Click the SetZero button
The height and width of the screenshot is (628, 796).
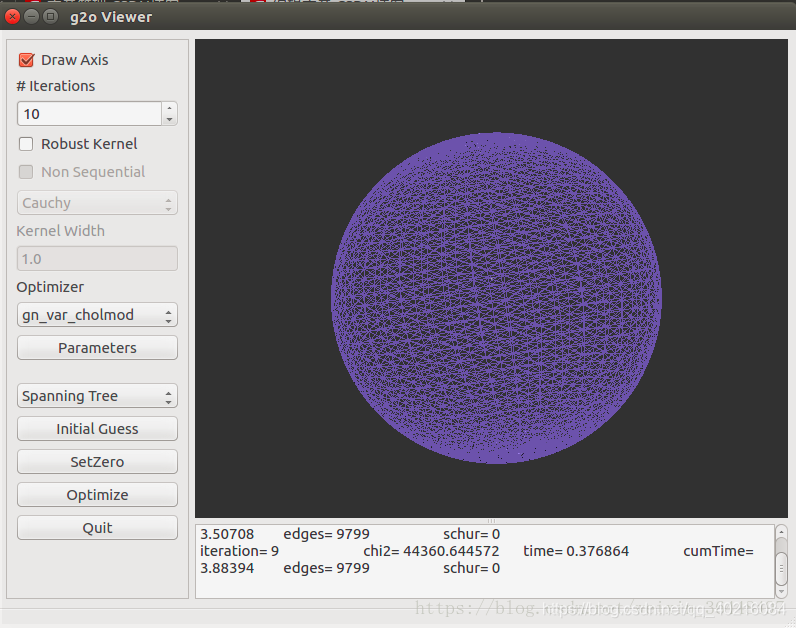tap(97, 462)
